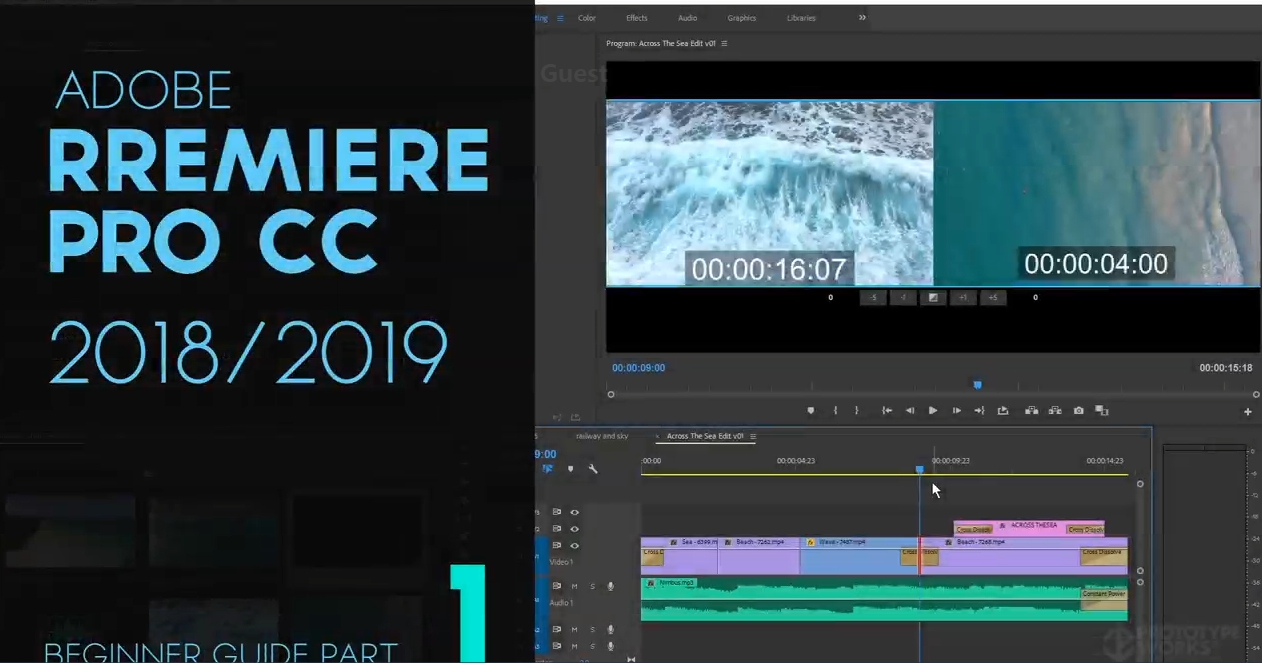Switch to the Graphics workspace
The width and height of the screenshot is (1262, 663).
(x=742, y=18)
